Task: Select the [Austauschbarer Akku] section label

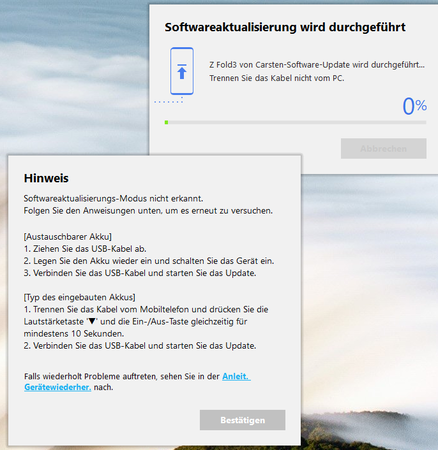Action: pyautogui.click(x=68, y=237)
